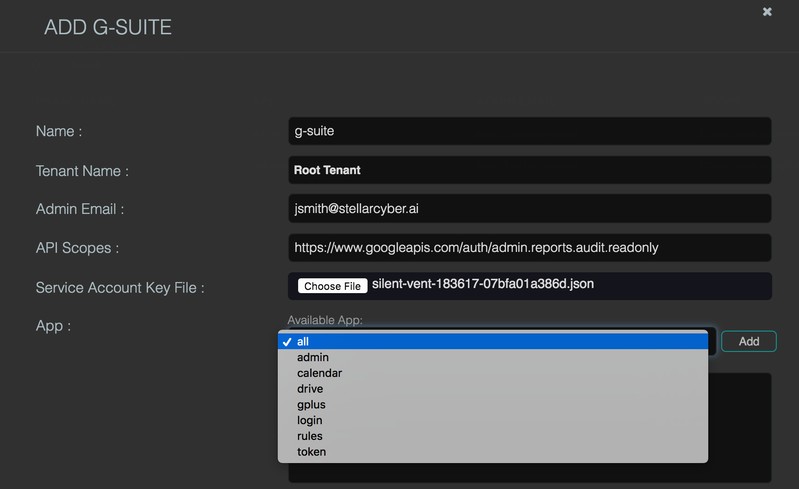Click the selected apps list area

coord(739,428)
